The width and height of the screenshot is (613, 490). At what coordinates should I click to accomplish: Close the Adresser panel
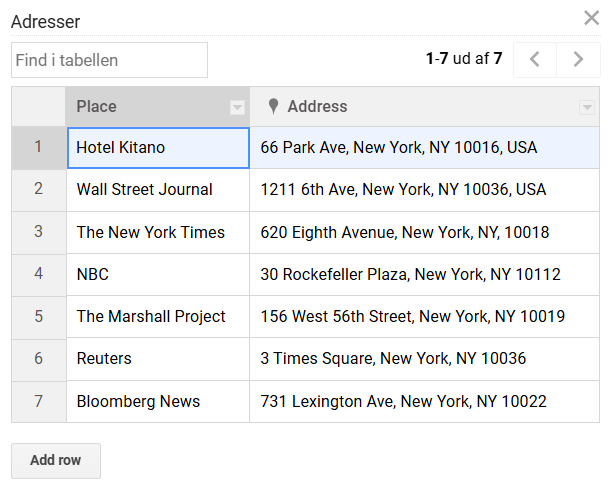[591, 18]
